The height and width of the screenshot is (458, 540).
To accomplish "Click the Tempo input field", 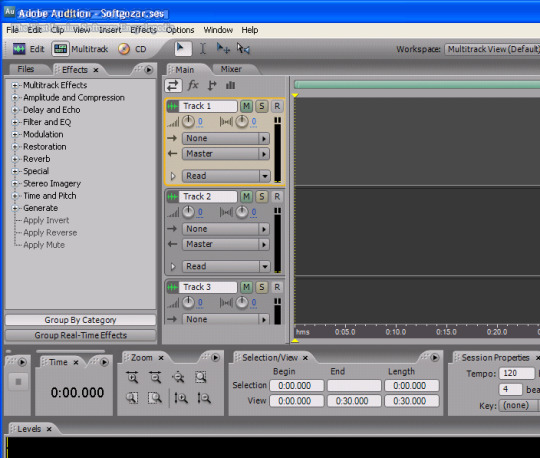I will pyautogui.click(x=517, y=373).
